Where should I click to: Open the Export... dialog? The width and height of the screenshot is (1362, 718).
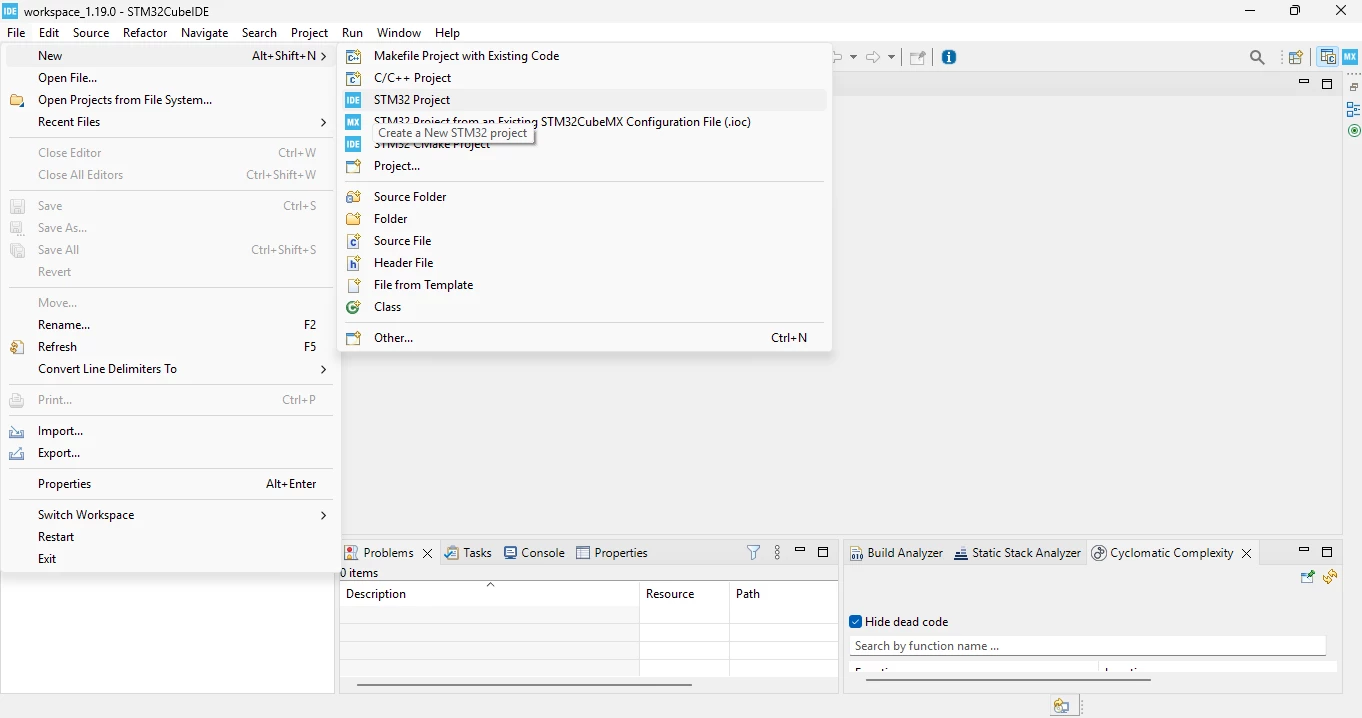tap(170, 453)
